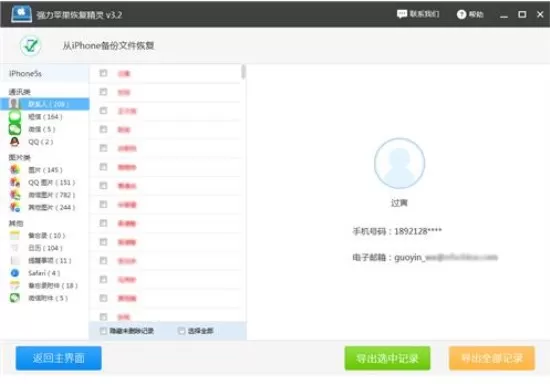550x384 pixels.
Task: Open the QQ (2) penguin category
Action: point(40,142)
